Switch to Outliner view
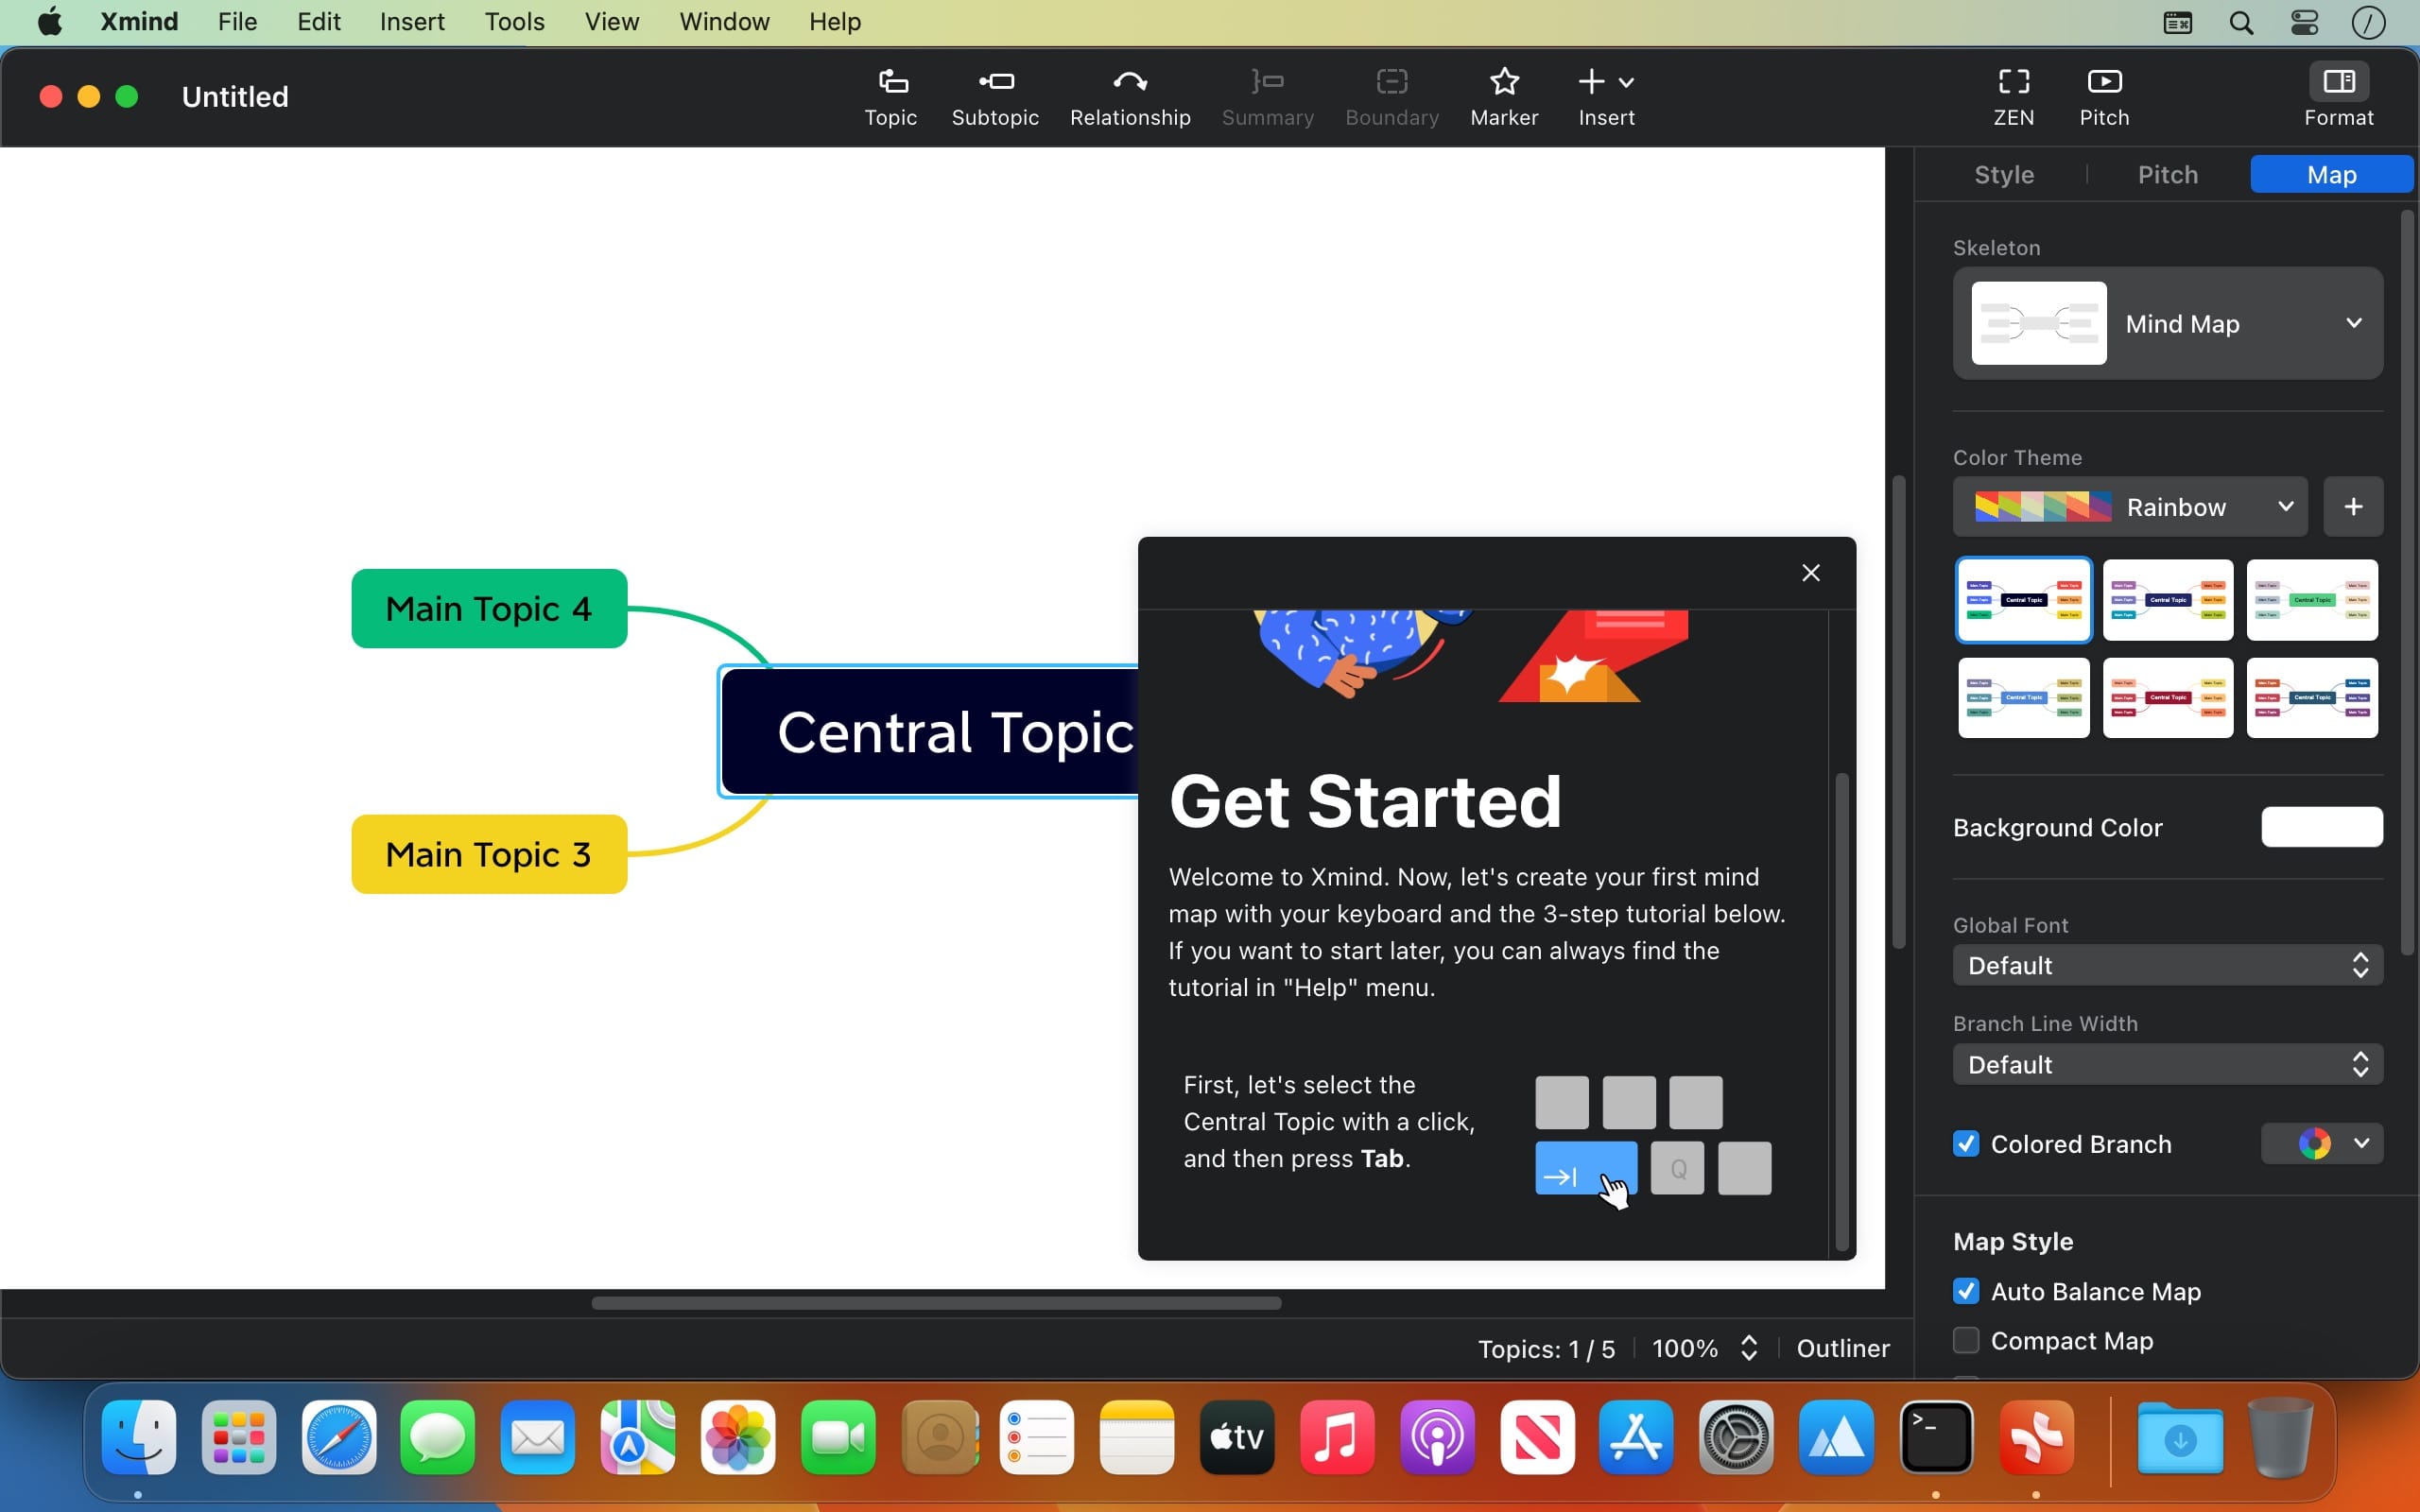The width and height of the screenshot is (2420, 1512). tap(1842, 1348)
